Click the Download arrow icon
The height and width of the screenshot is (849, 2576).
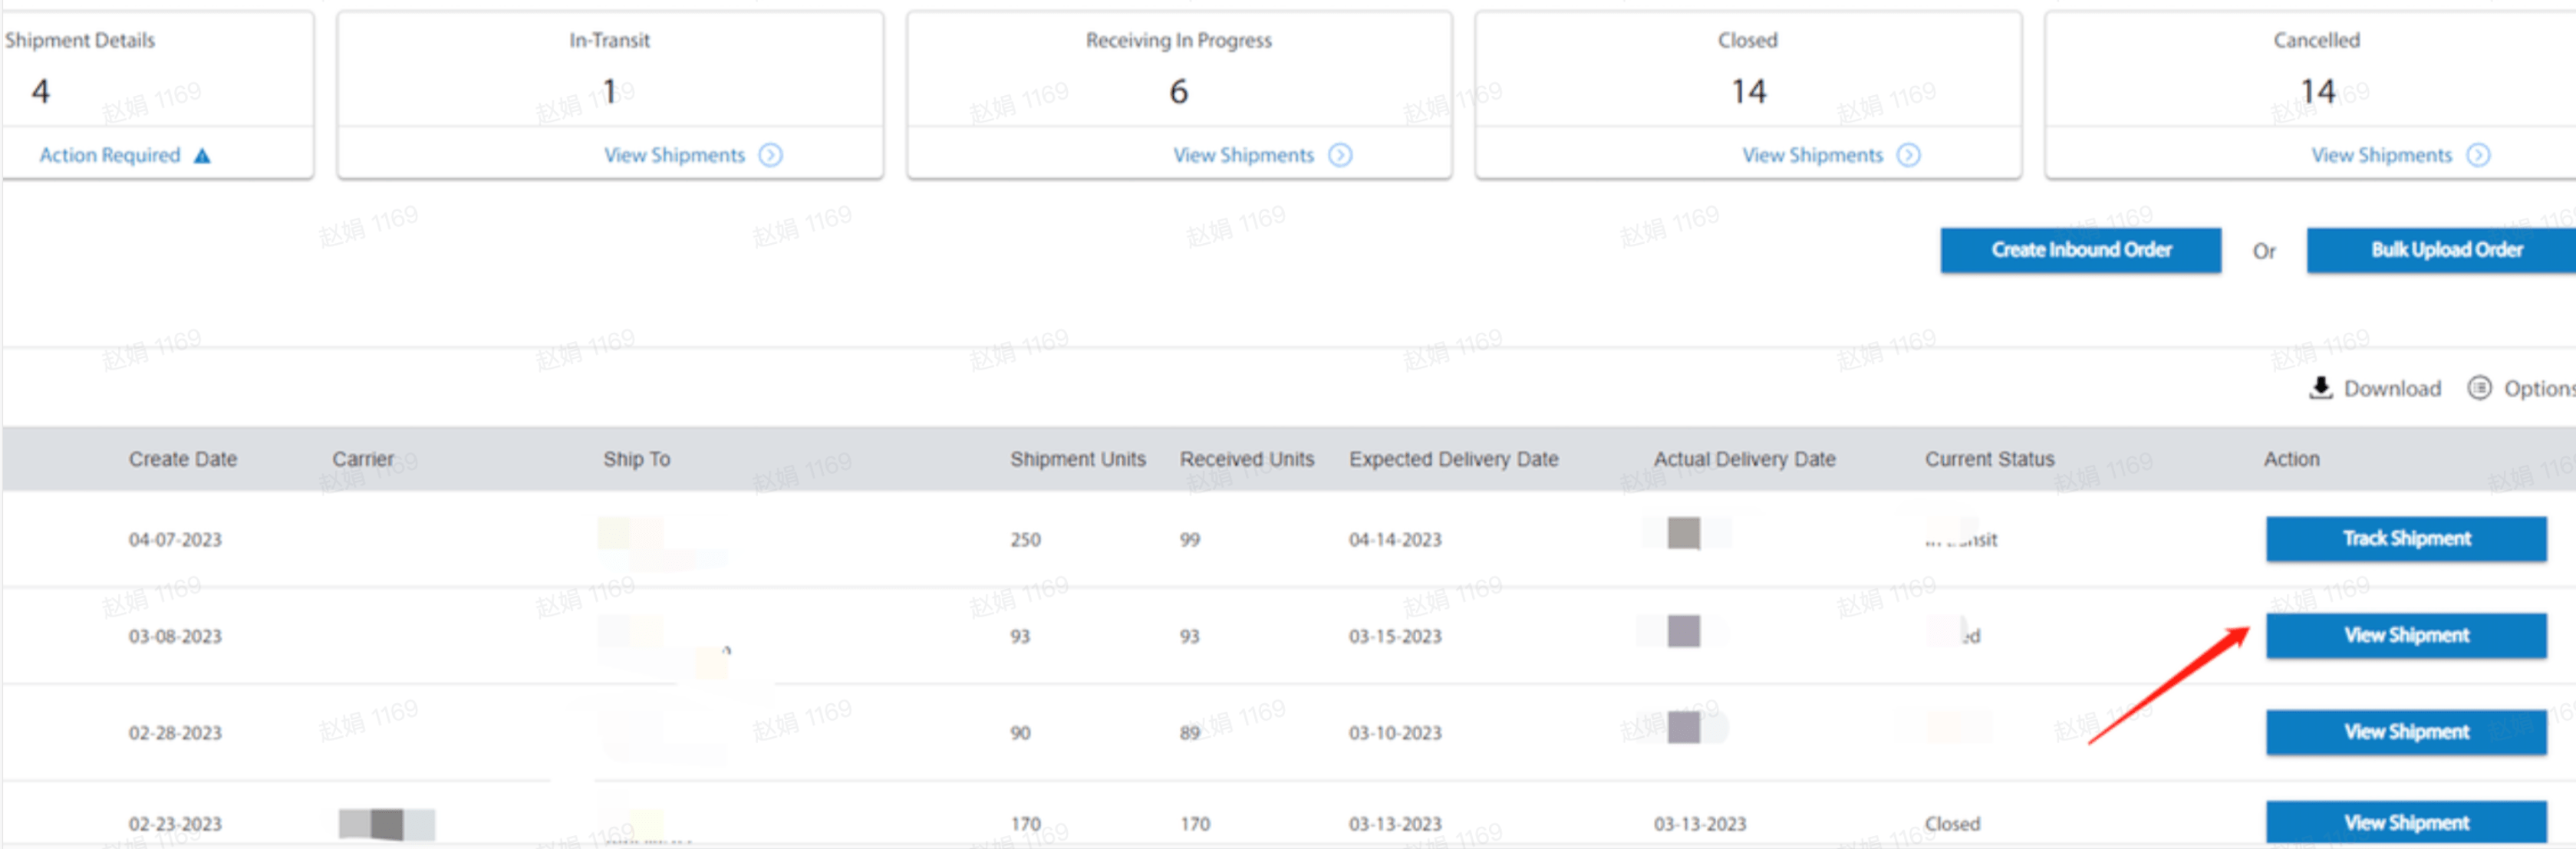[x=2320, y=388]
